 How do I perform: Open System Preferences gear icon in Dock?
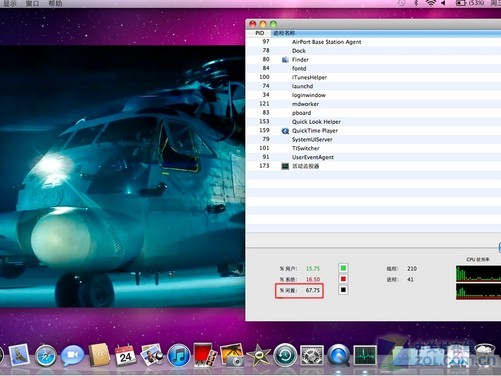pyautogui.click(x=312, y=356)
